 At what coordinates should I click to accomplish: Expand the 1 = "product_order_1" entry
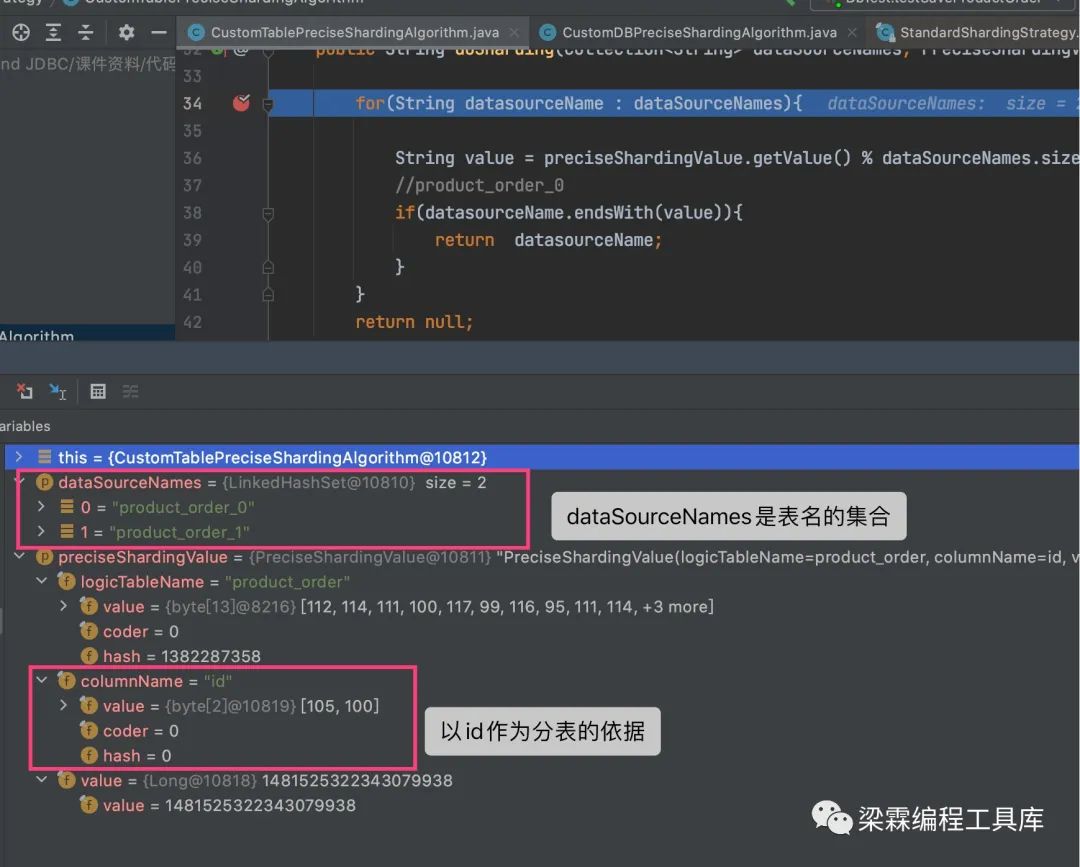(x=41, y=531)
